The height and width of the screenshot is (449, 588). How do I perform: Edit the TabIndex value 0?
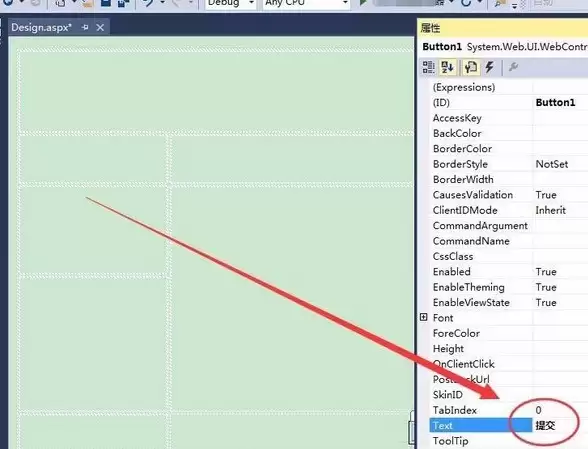(x=538, y=410)
